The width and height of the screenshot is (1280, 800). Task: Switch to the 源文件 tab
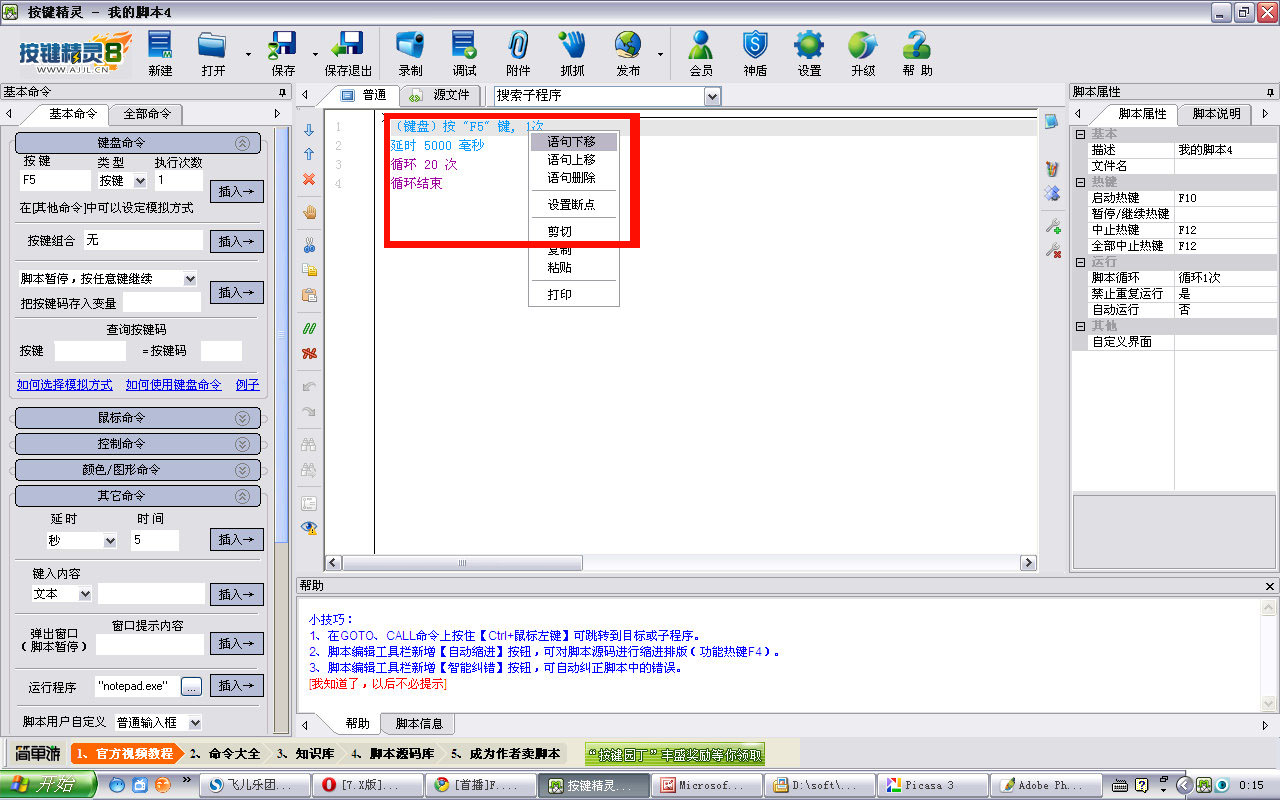pos(441,96)
